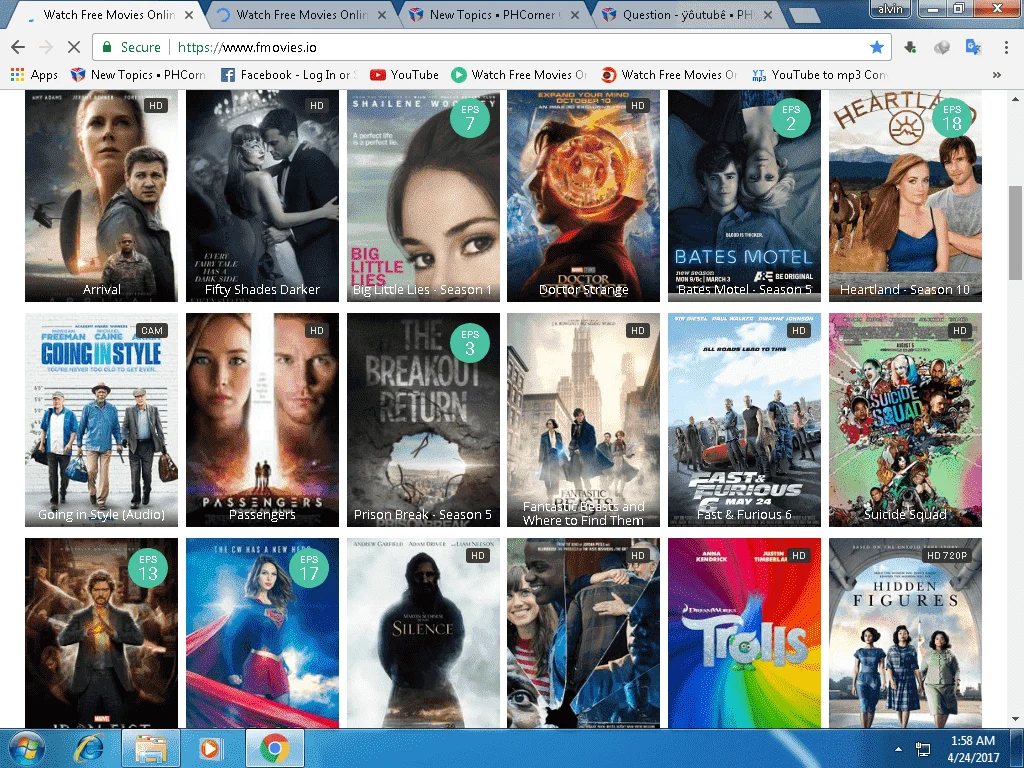
Task: Open the Chrome three-dot menu
Action: [x=1006, y=47]
